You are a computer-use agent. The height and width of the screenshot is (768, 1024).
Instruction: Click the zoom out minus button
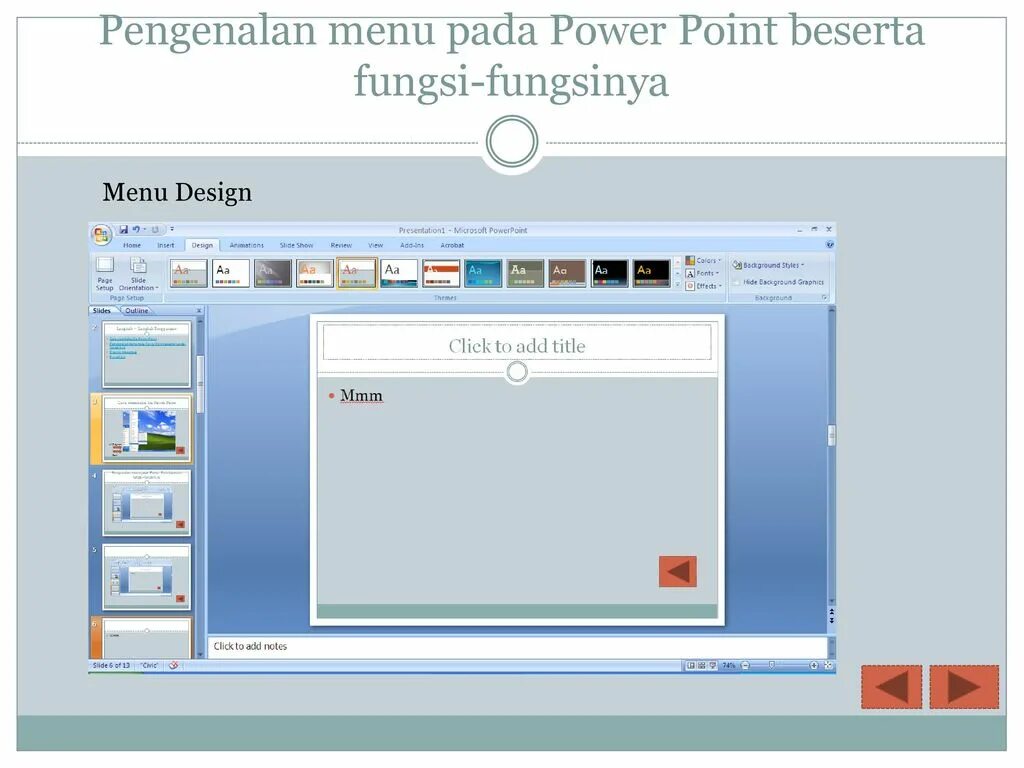(x=745, y=665)
